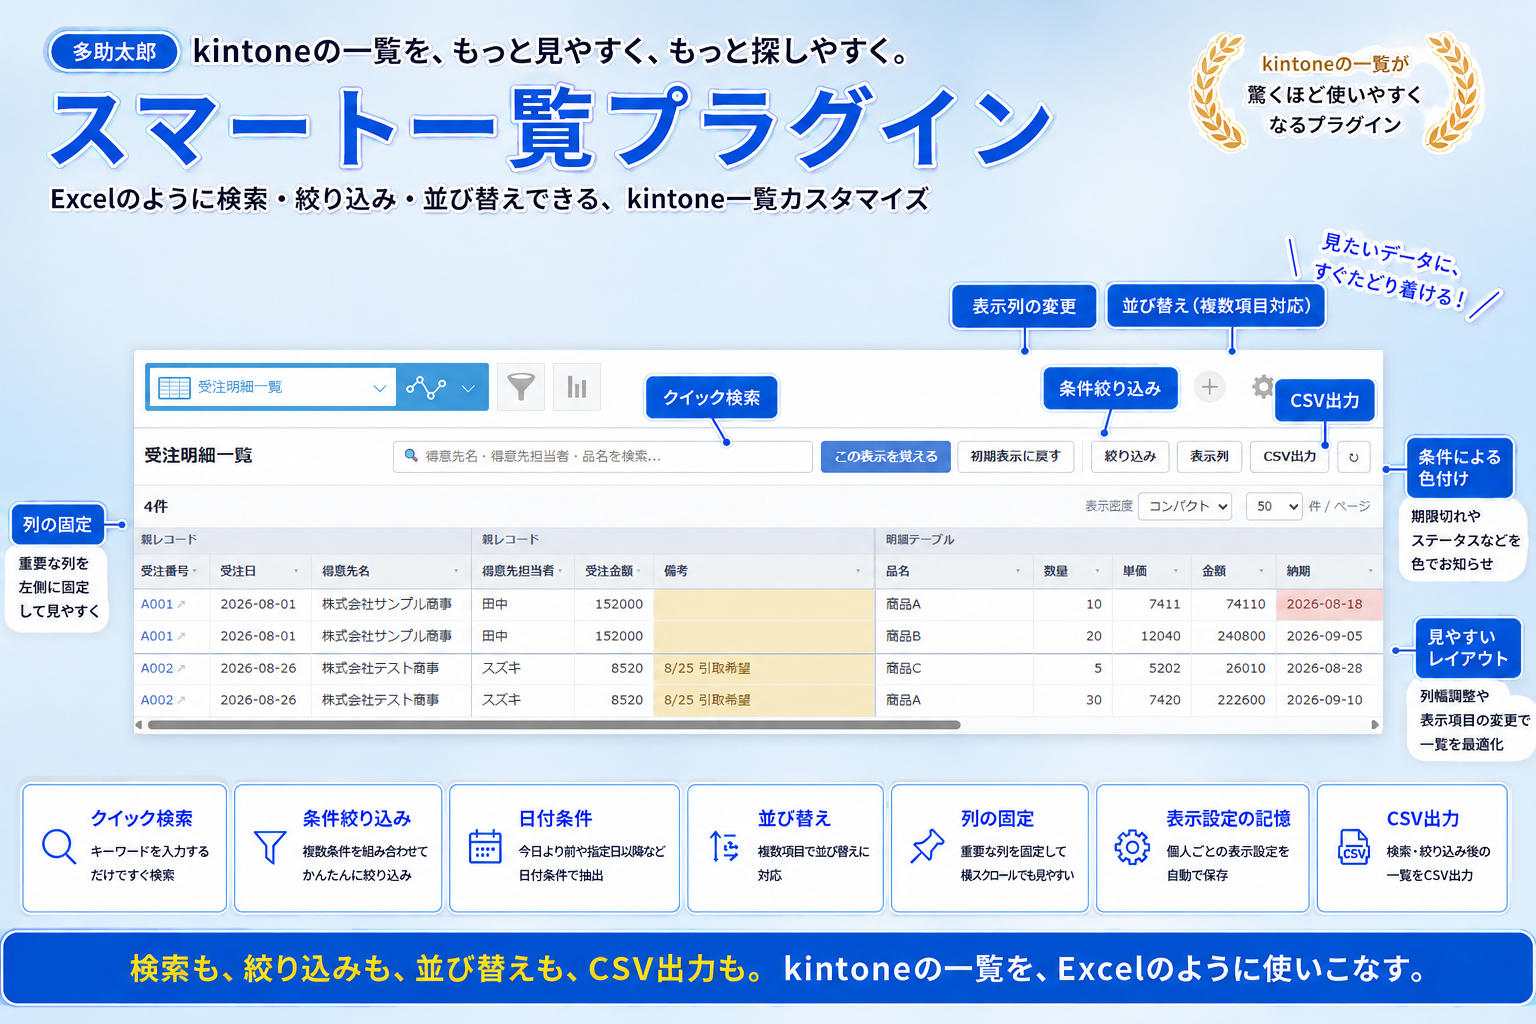Click the 絞り込み button
Screen dimensions: 1536x1024
1130,457
